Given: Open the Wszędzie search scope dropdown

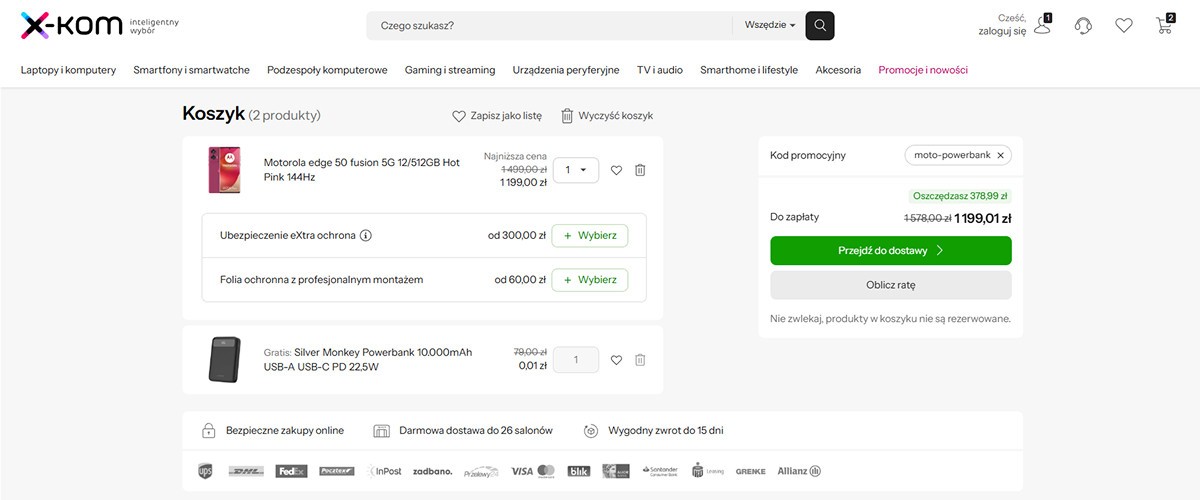Looking at the screenshot, I should [770, 25].
